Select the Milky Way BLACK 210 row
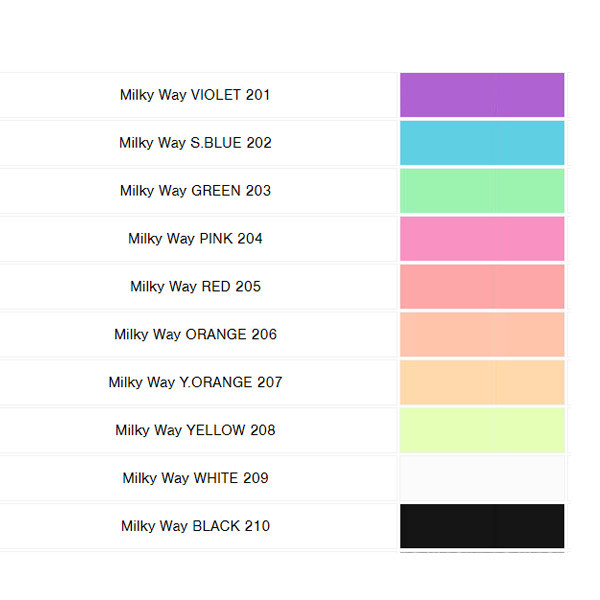Viewport: 600px width, 600px height. pos(195,526)
